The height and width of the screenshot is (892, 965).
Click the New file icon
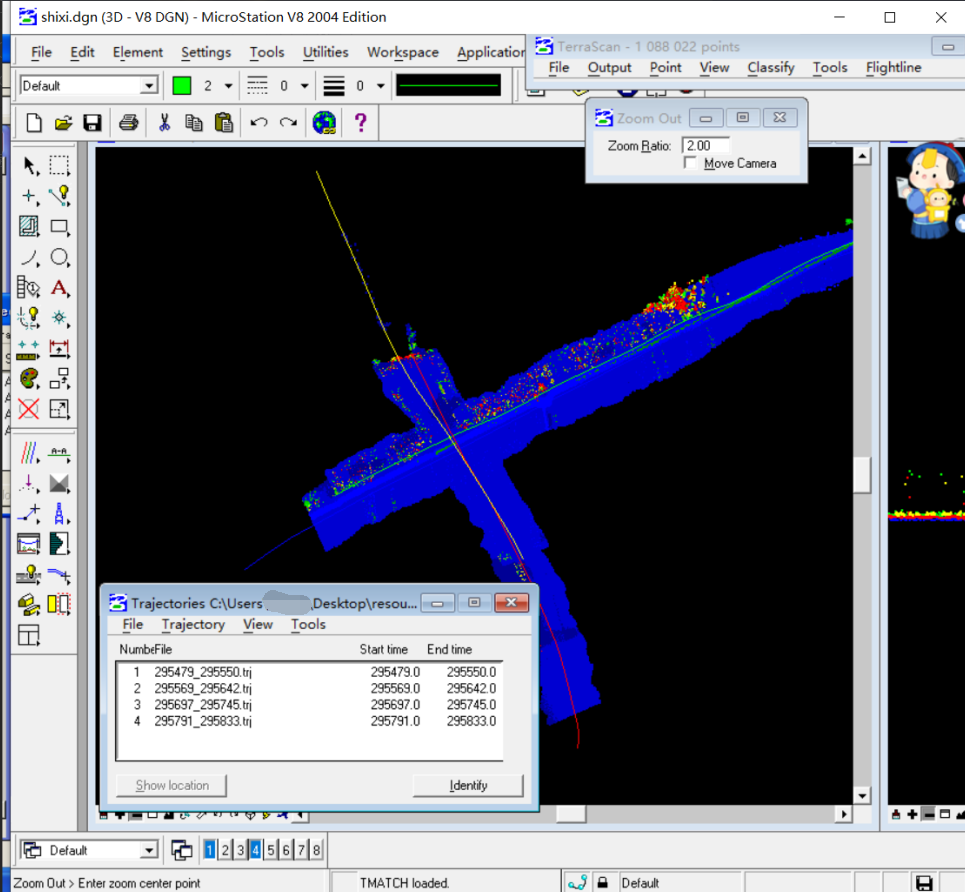(x=34, y=123)
